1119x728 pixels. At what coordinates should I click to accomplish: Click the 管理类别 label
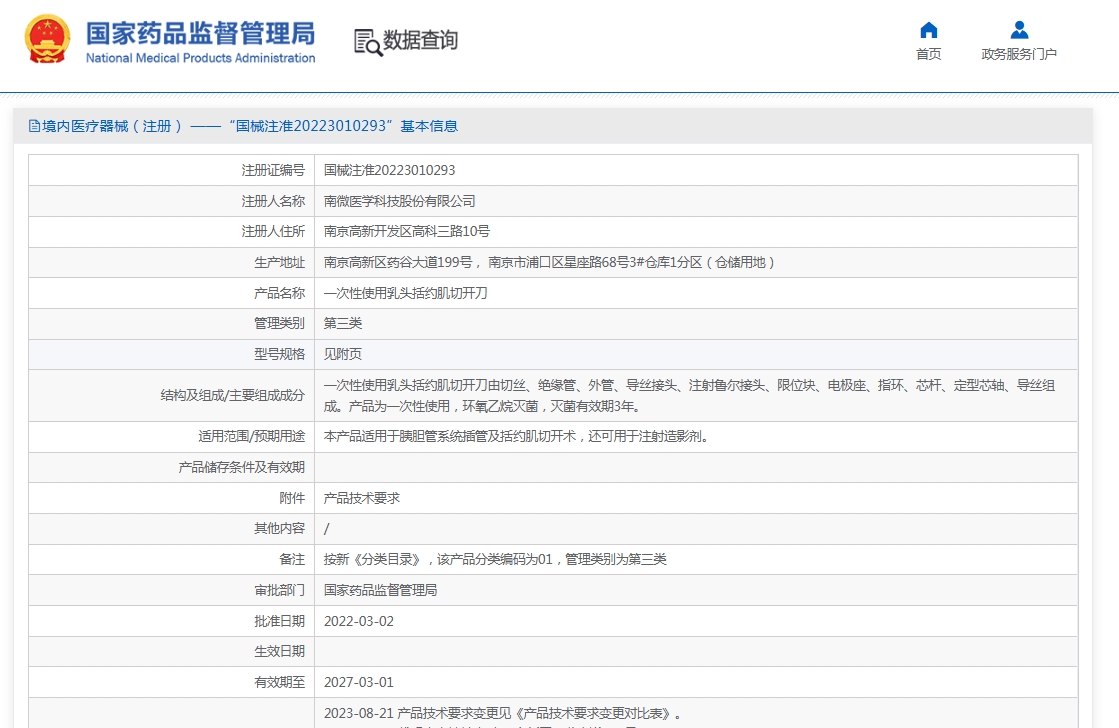[280, 323]
